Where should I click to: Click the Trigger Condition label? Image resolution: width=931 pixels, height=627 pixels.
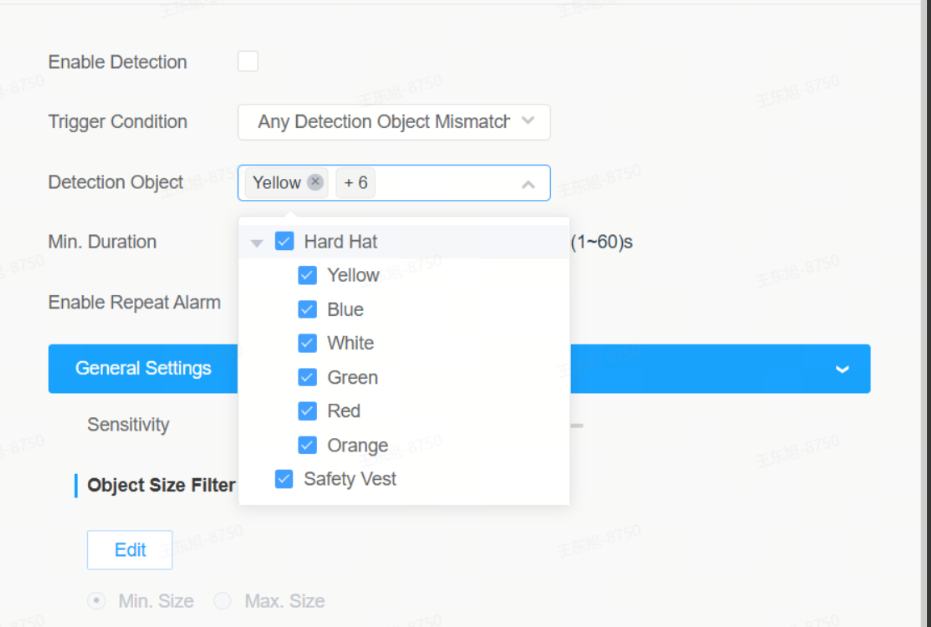click(x=118, y=122)
